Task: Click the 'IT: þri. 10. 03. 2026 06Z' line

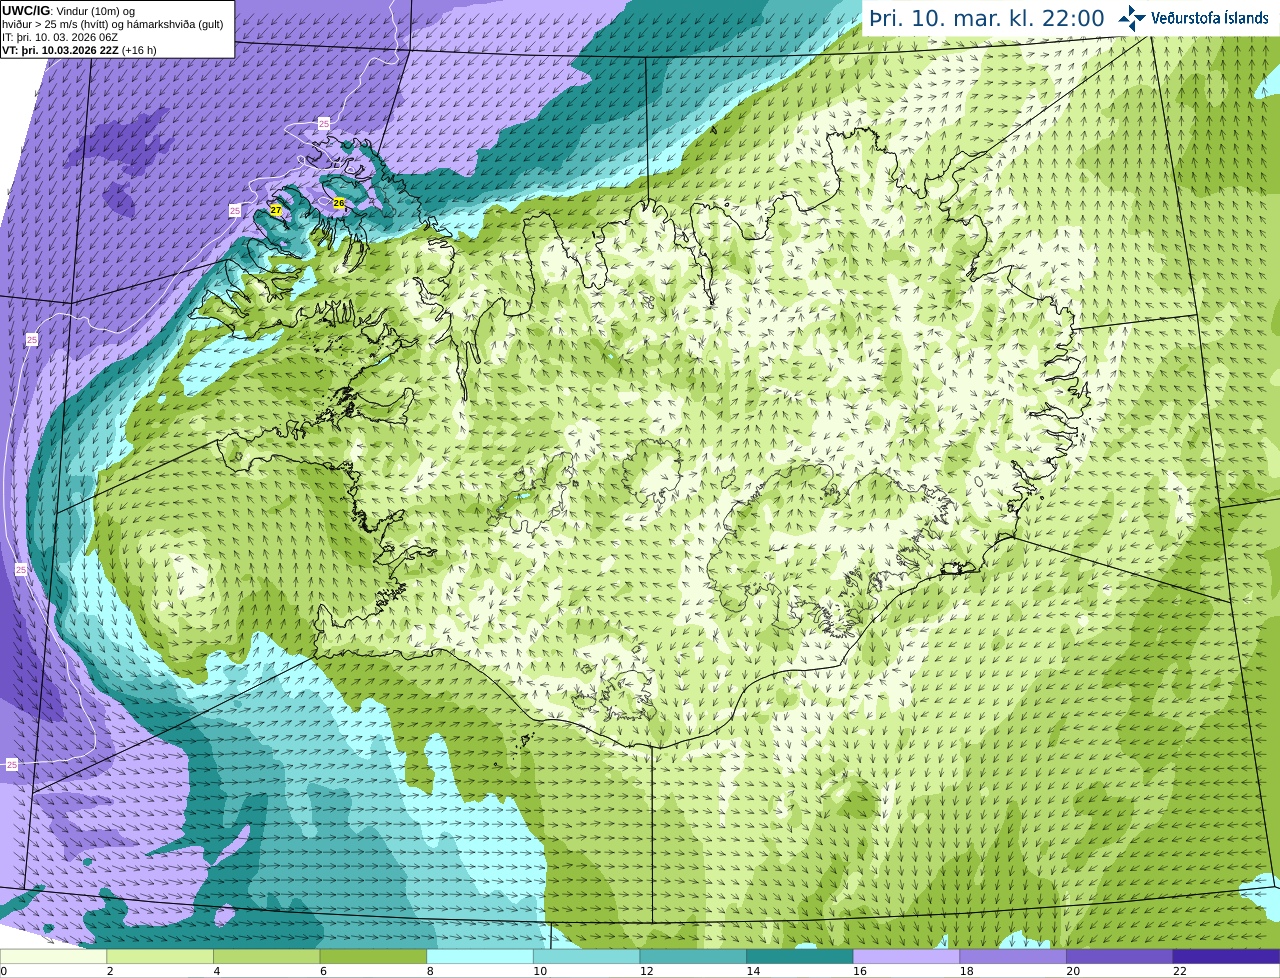Action: click(59, 37)
